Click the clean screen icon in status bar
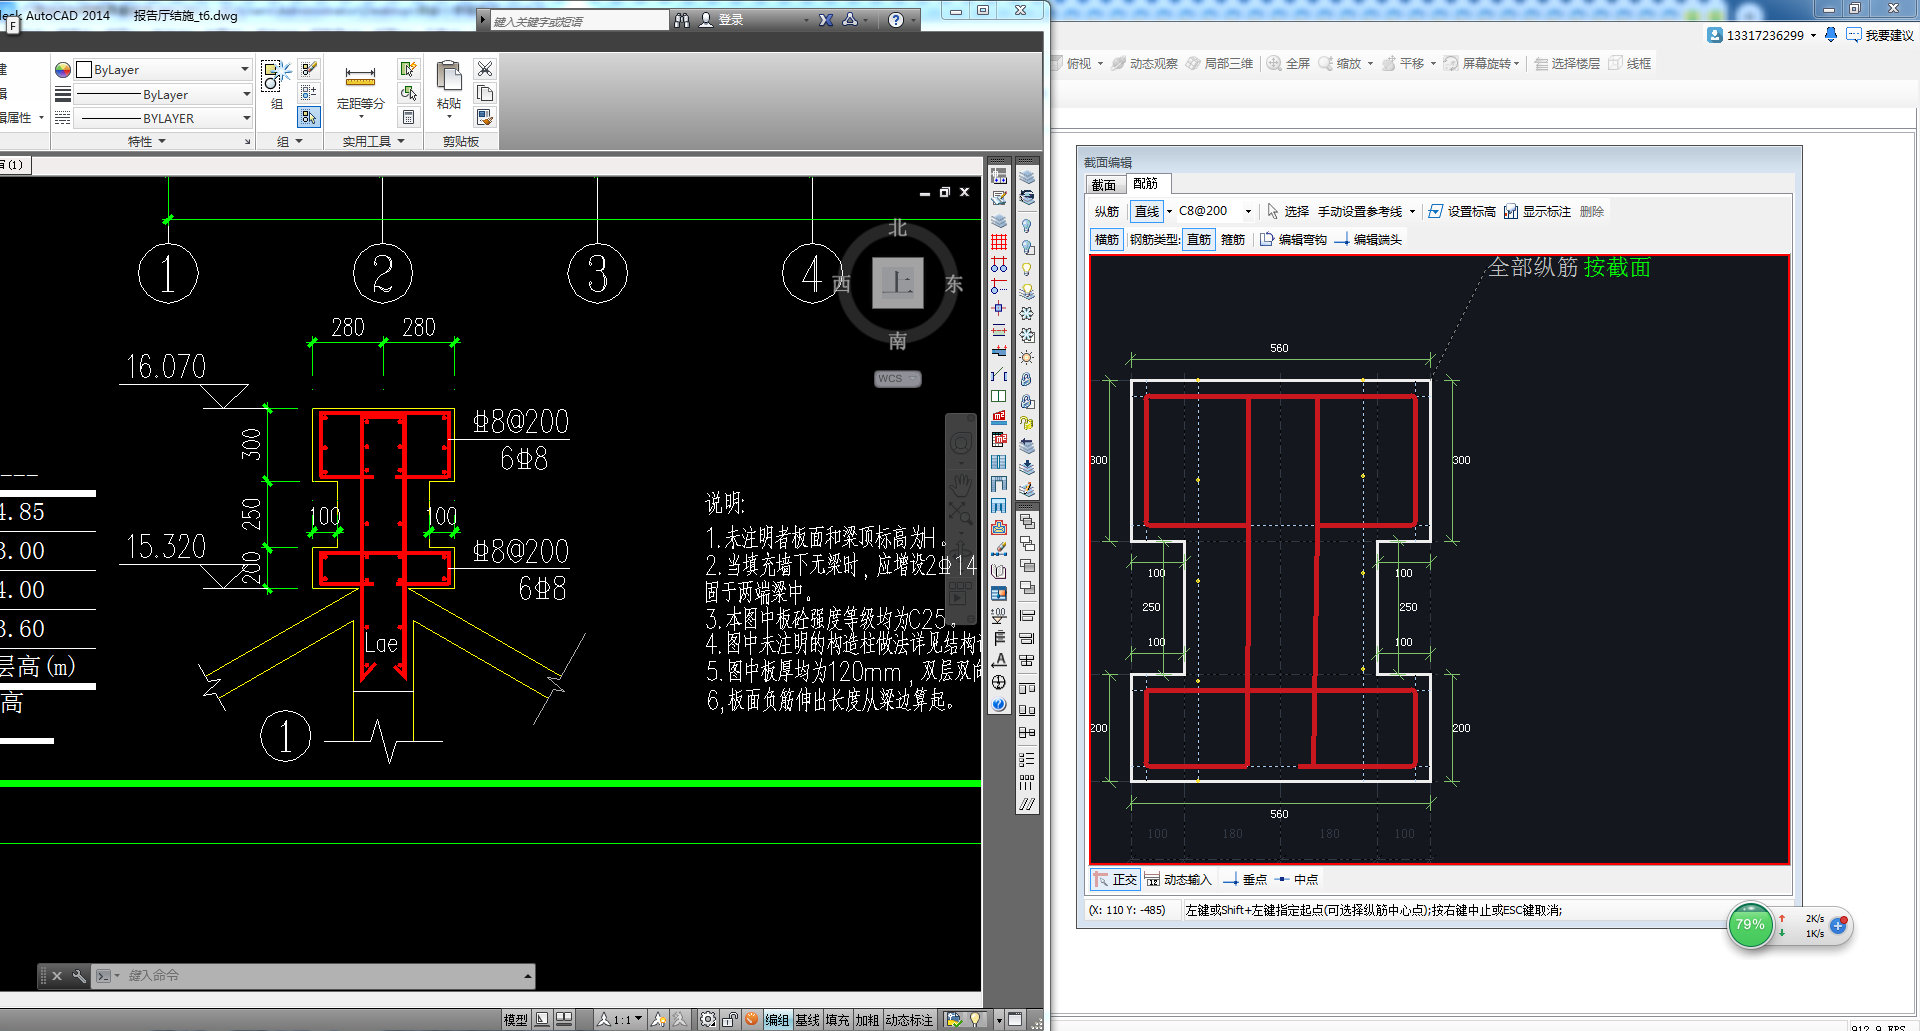The height and width of the screenshot is (1031, 1920). tap(1015, 1020)
